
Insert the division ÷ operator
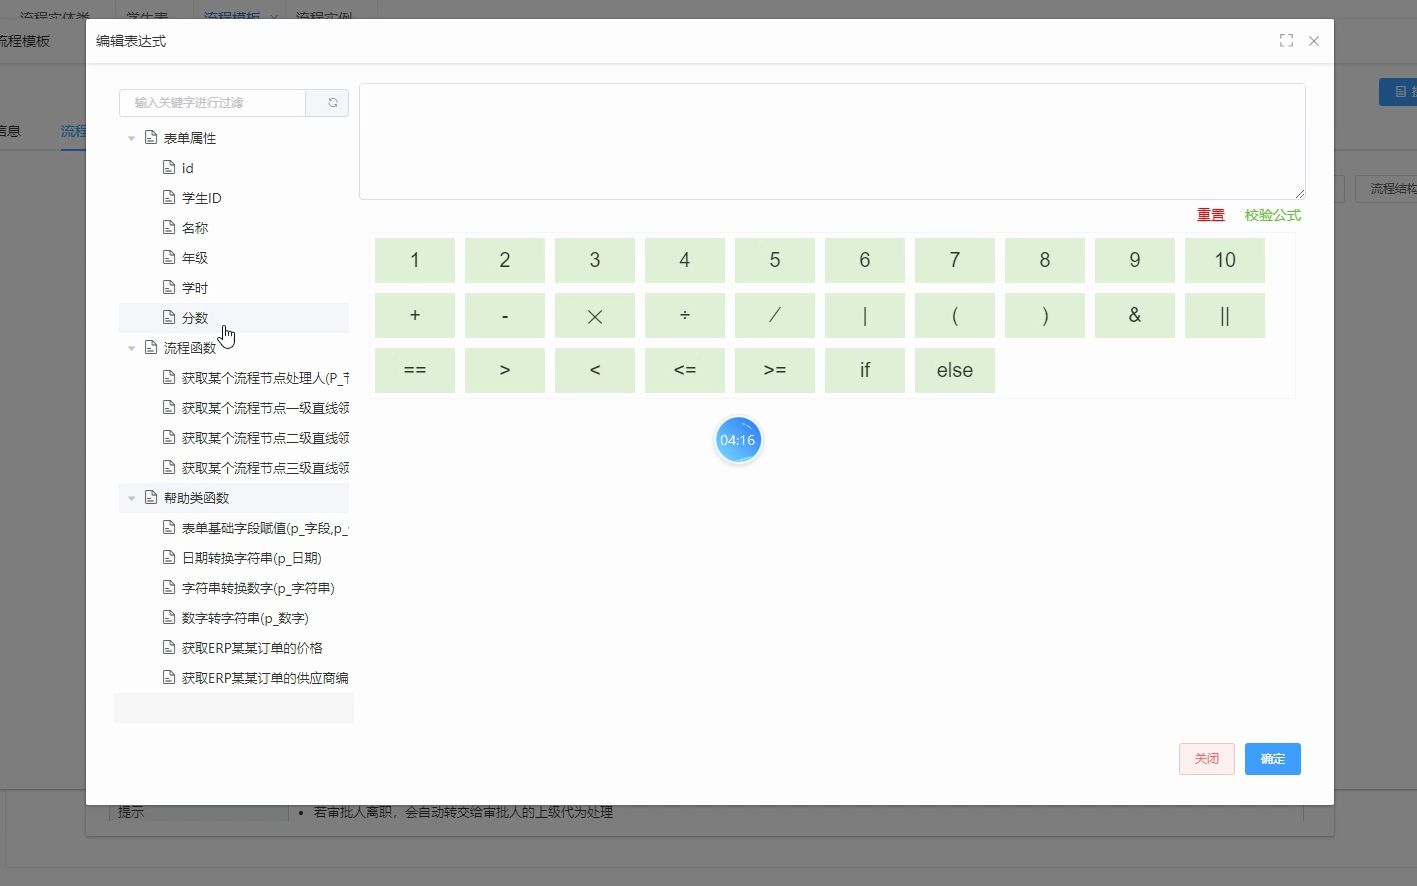click(685, 315)
